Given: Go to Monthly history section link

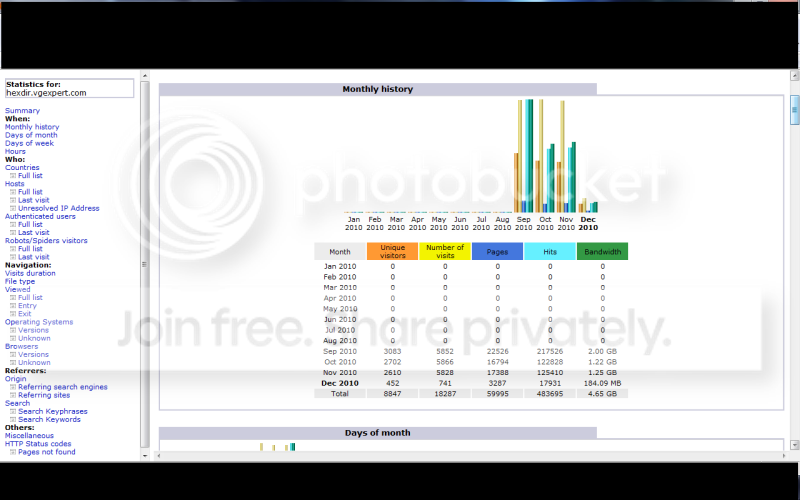Looking at the screenshot, I should pyautogui.click(x=32, y=127).
